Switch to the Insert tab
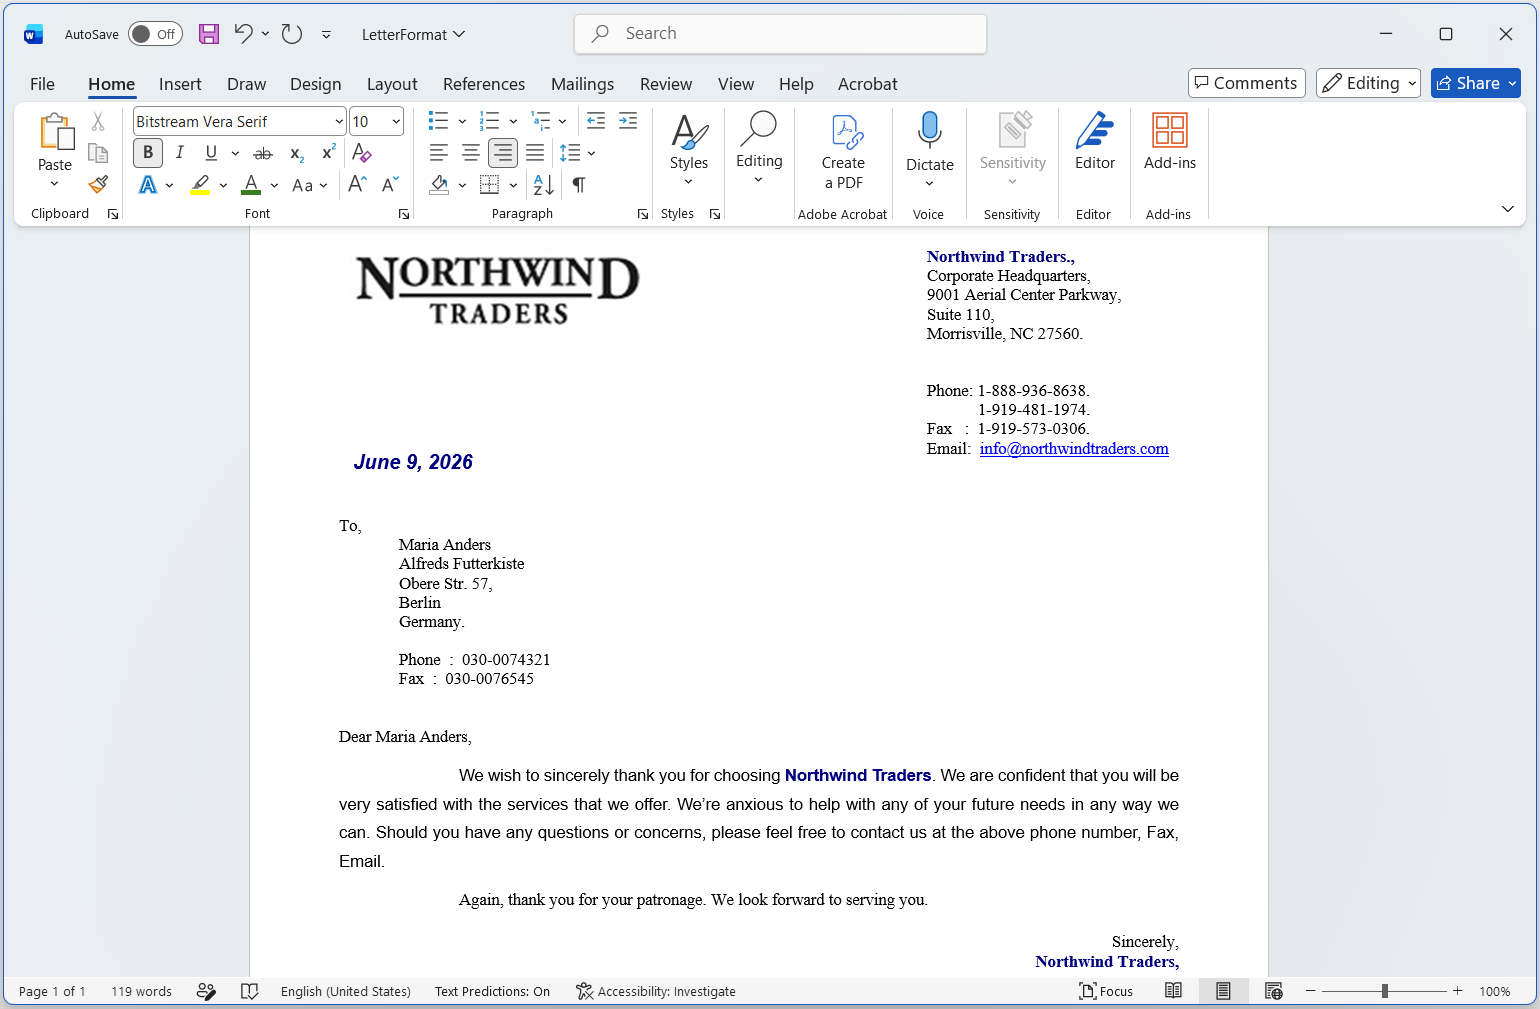This screenshot has width=1540, height=1009. click(x=180, y=84)
